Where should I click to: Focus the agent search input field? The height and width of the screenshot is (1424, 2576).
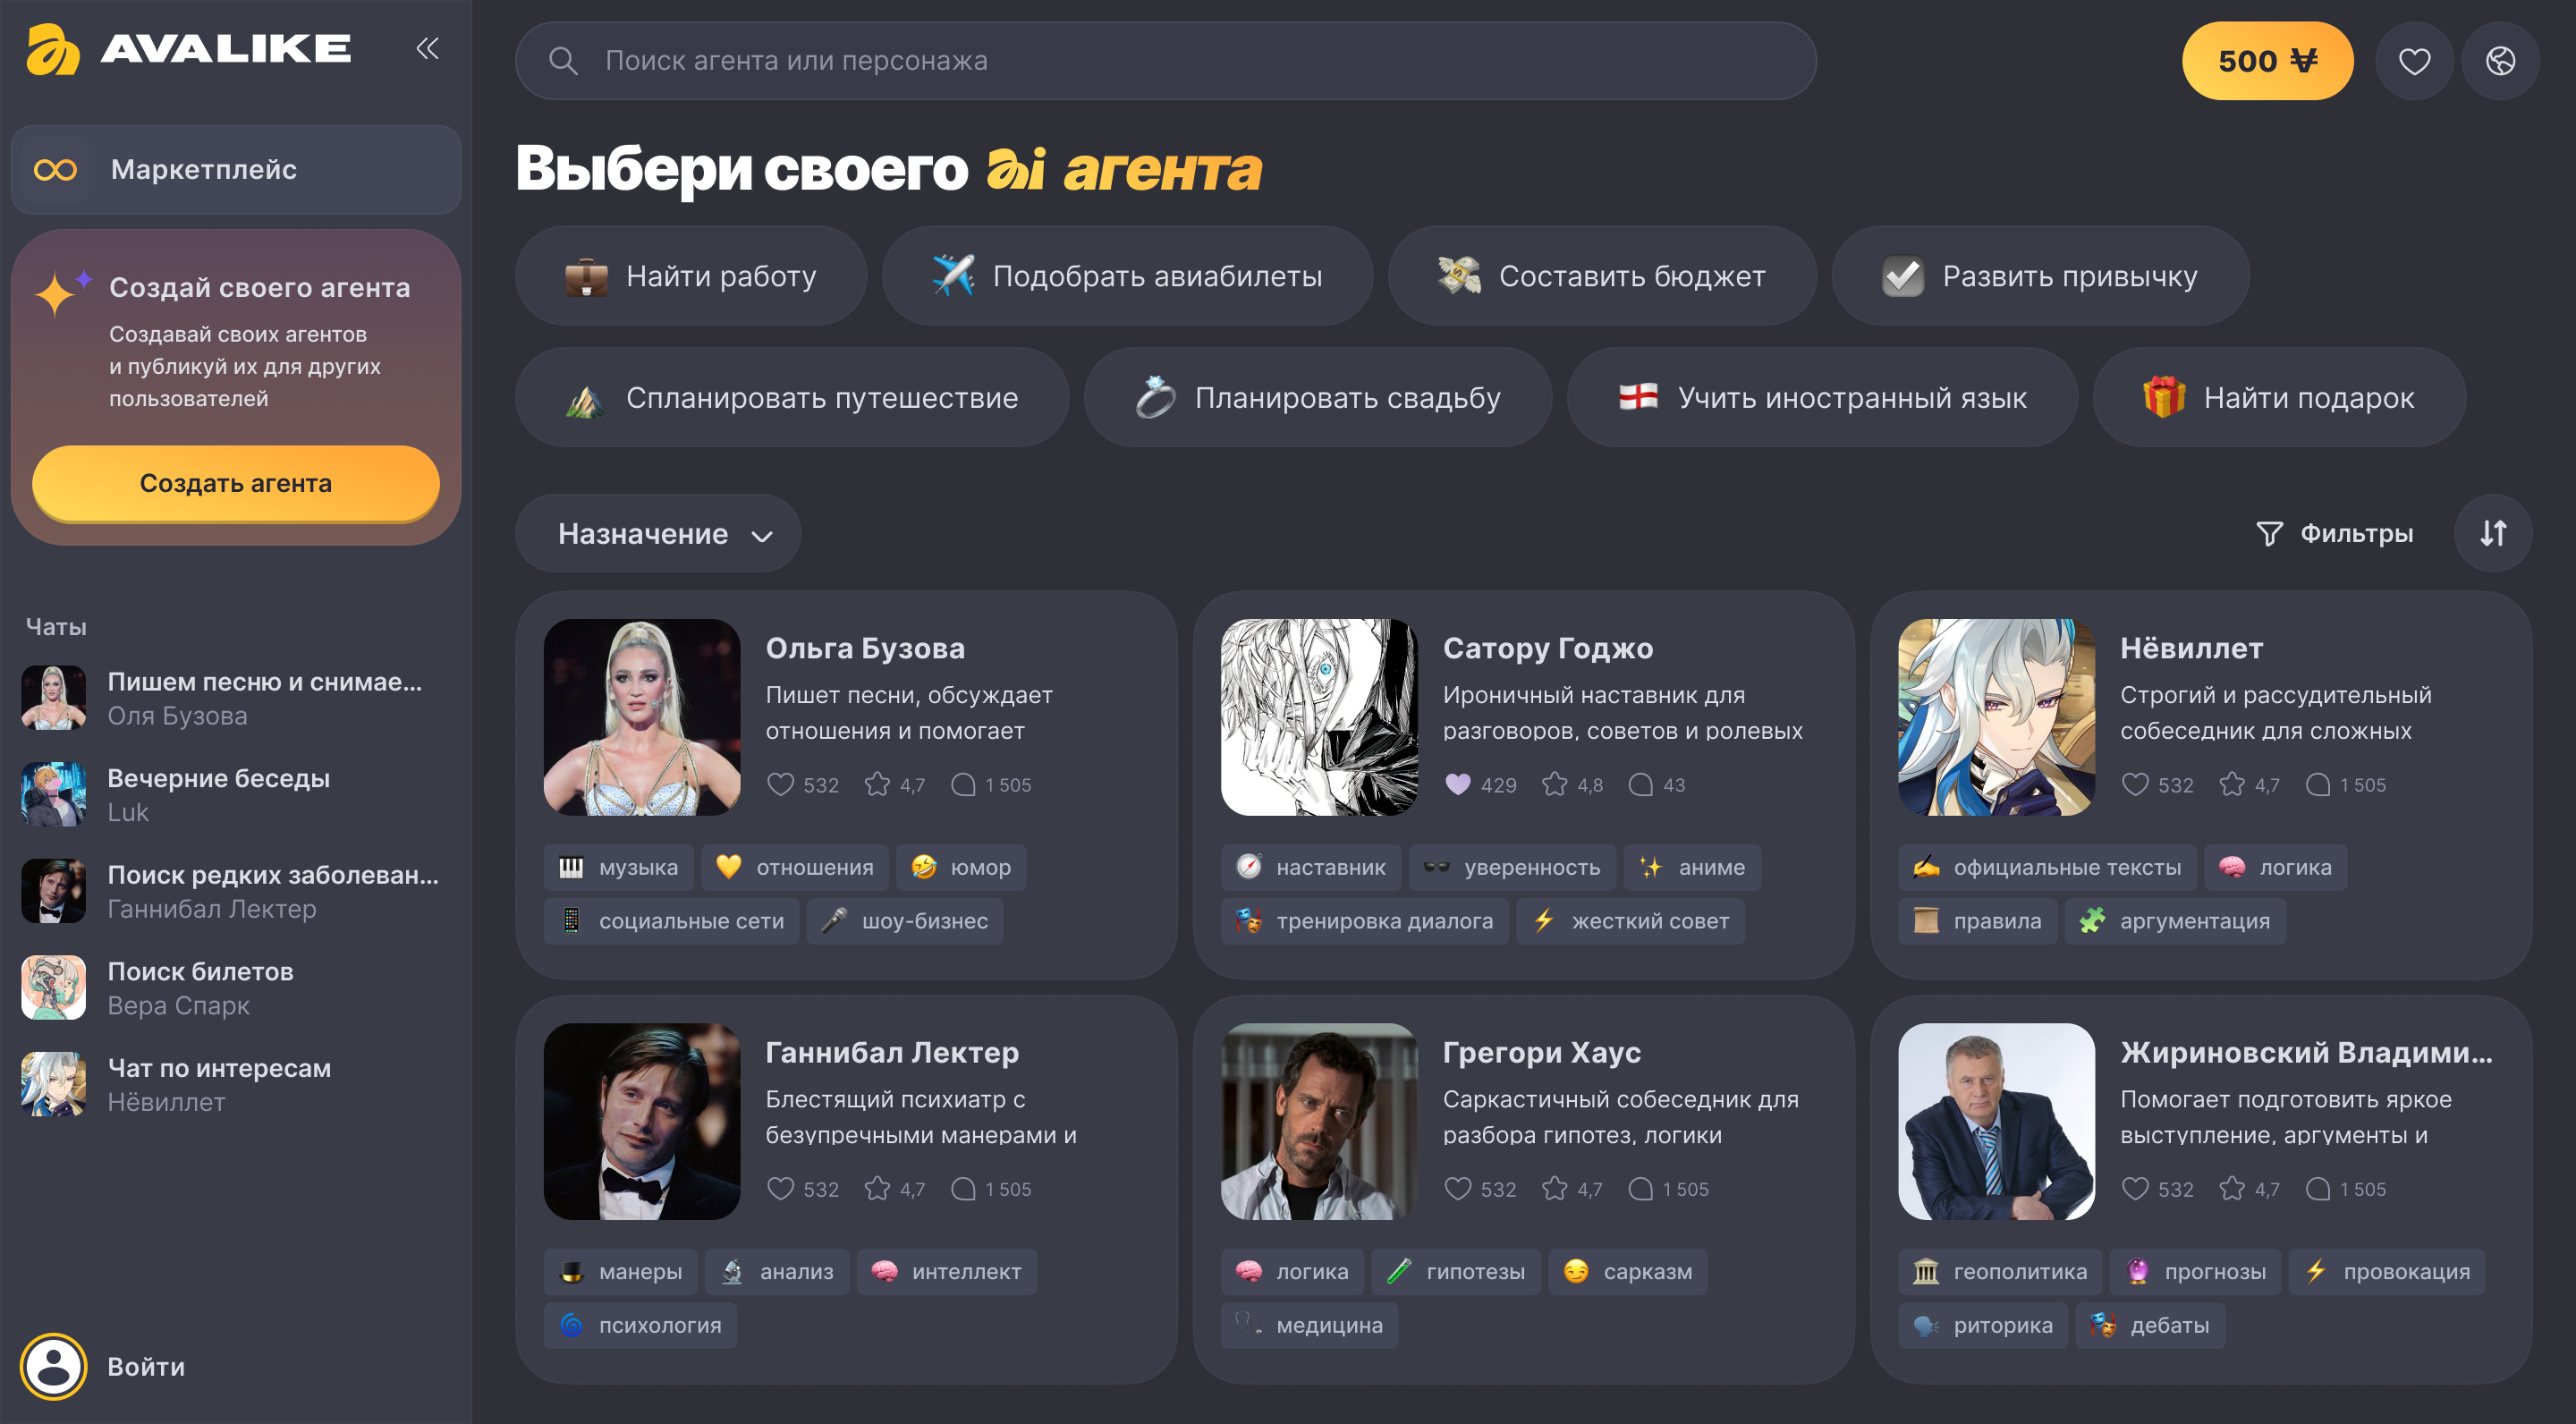(x=1165, y=61)
